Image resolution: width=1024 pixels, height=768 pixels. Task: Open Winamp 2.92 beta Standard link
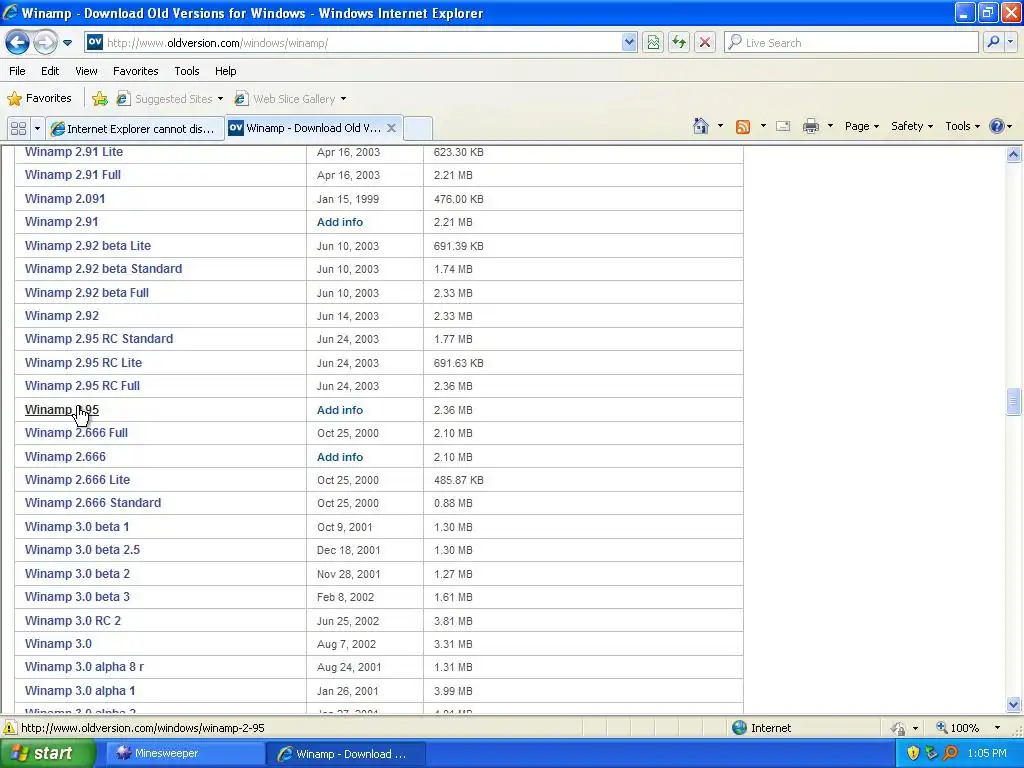tap(103, 268)
